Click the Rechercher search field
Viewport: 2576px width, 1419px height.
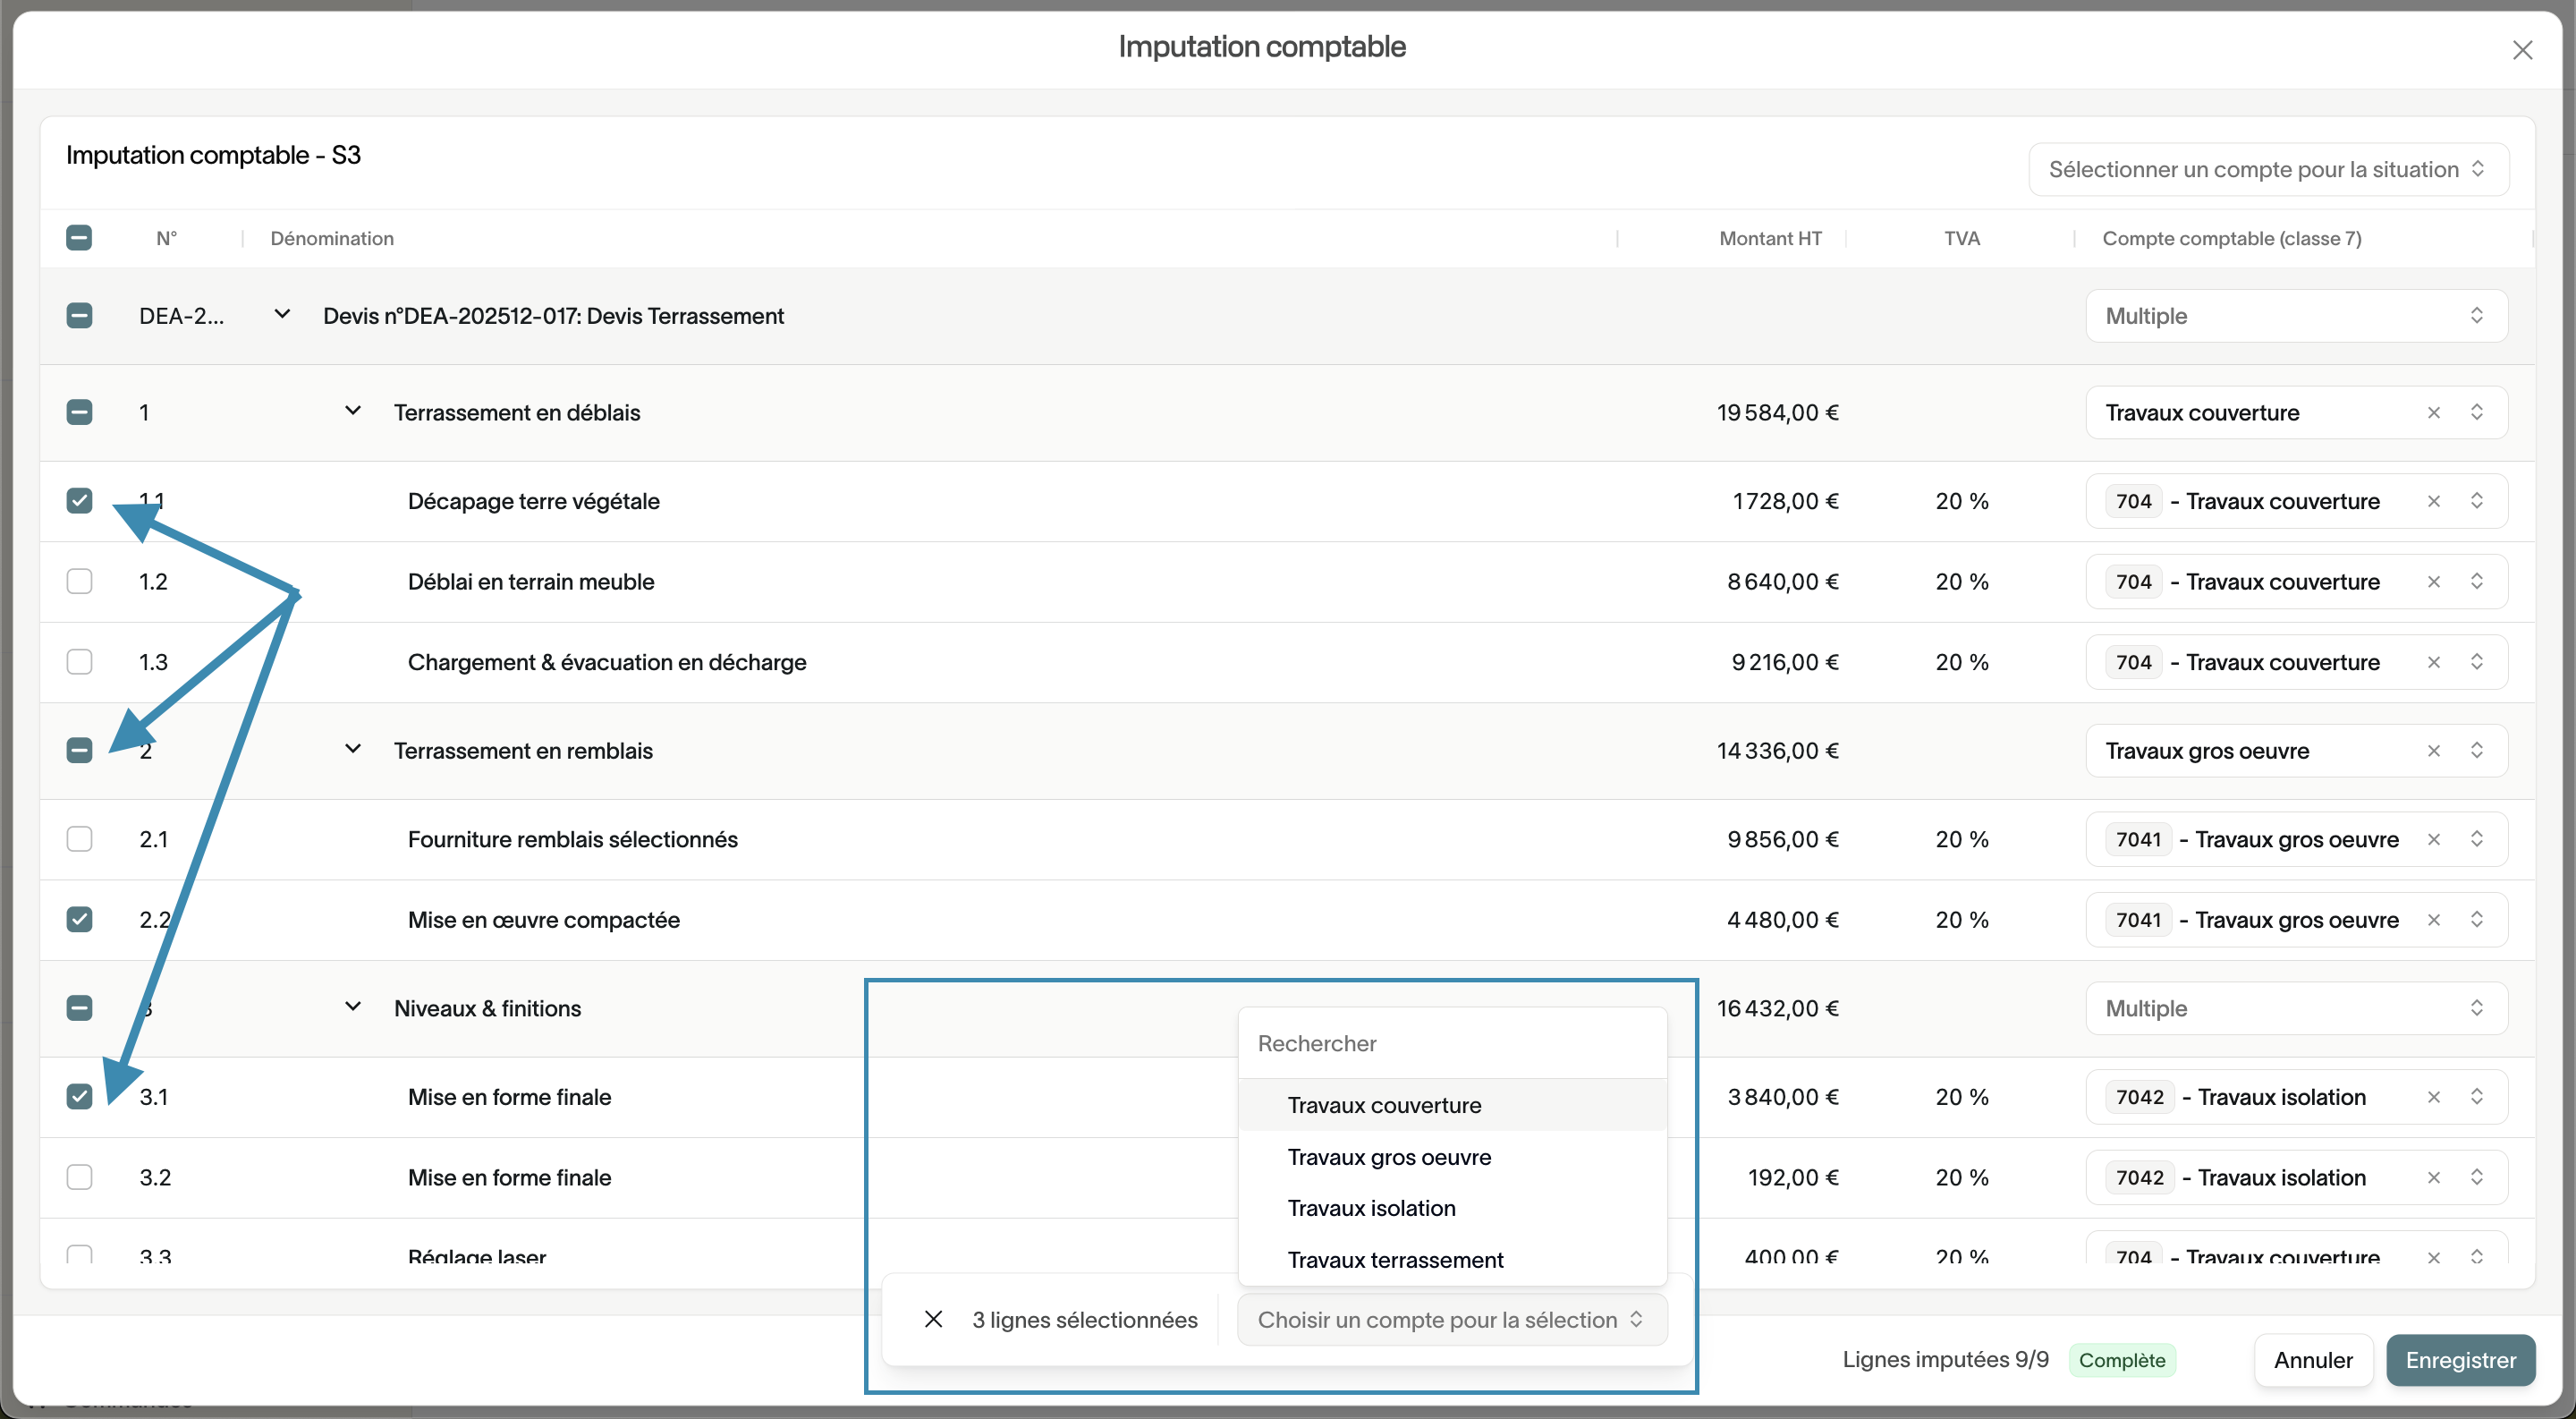1450,1043
